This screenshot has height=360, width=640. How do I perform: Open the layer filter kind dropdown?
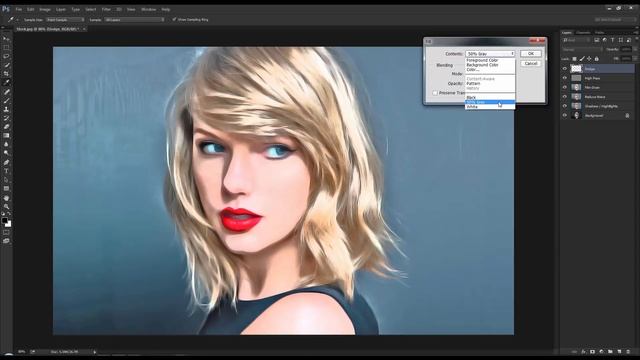[x=576, y=40]
